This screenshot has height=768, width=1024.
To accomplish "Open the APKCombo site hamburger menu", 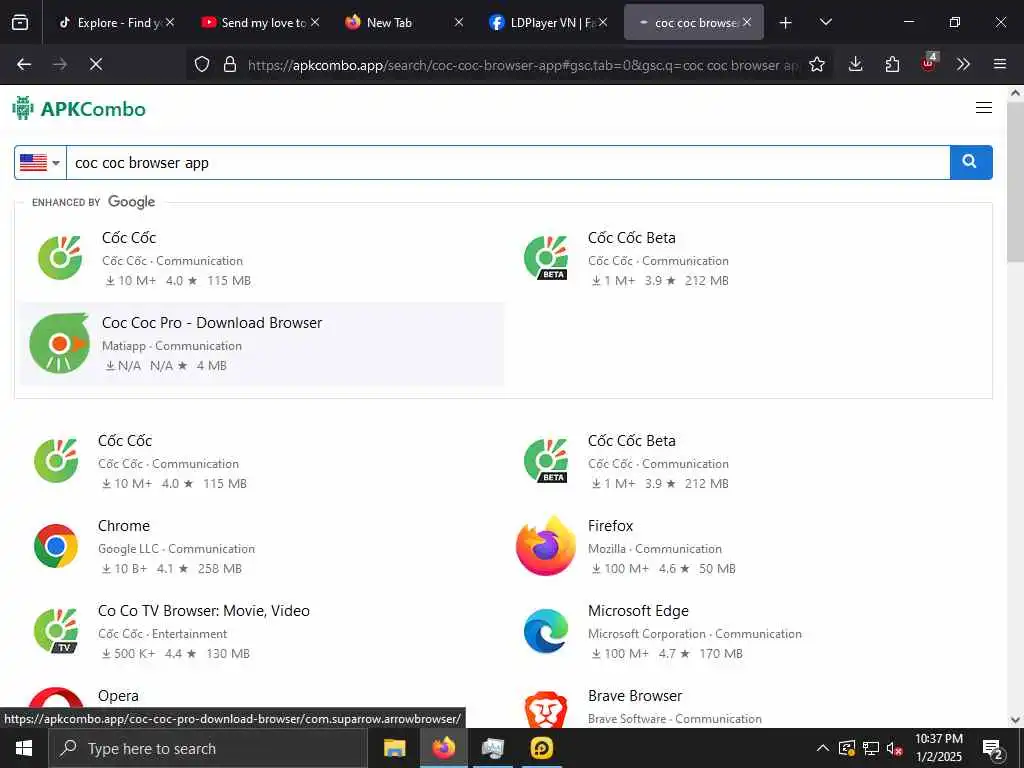I will pyautogui.click(x=984, y=108).
